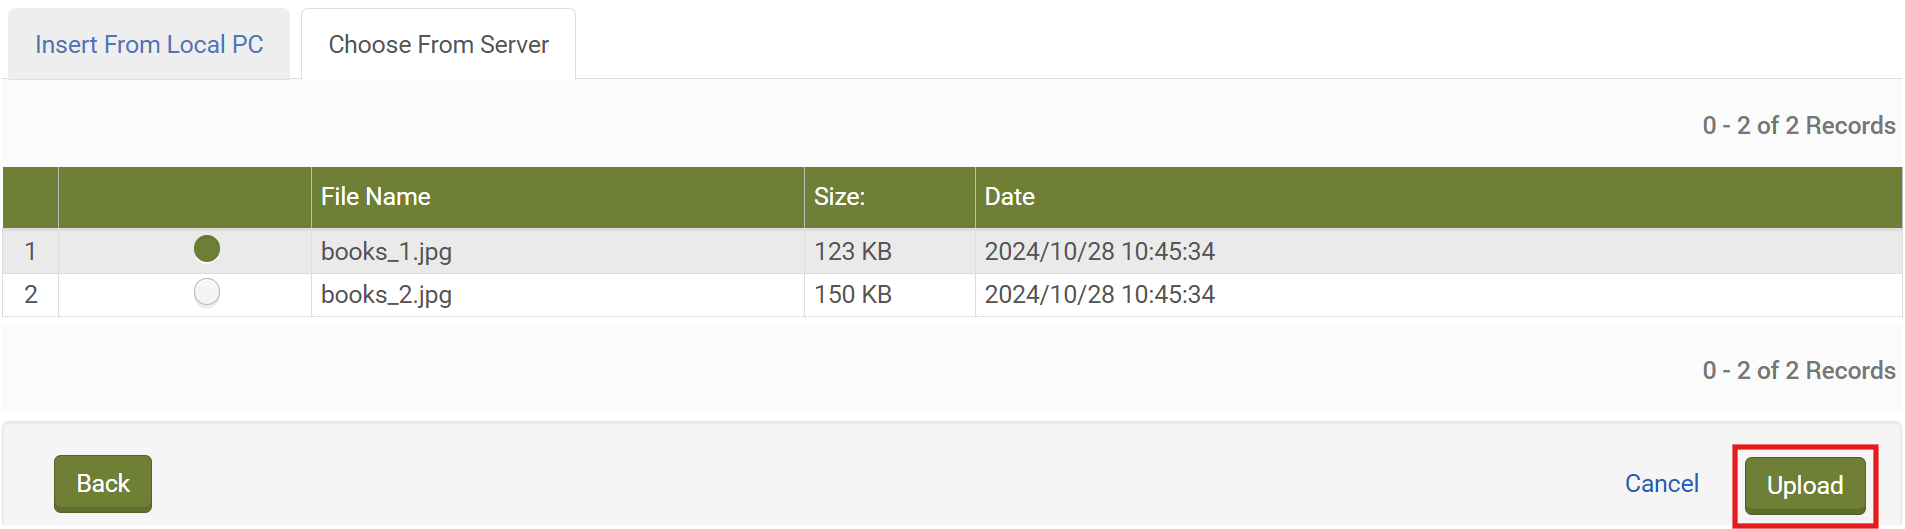Viewport: 1905px width, 529px height.
Task: Click row number 1 in the table
Action: [31, 252]
